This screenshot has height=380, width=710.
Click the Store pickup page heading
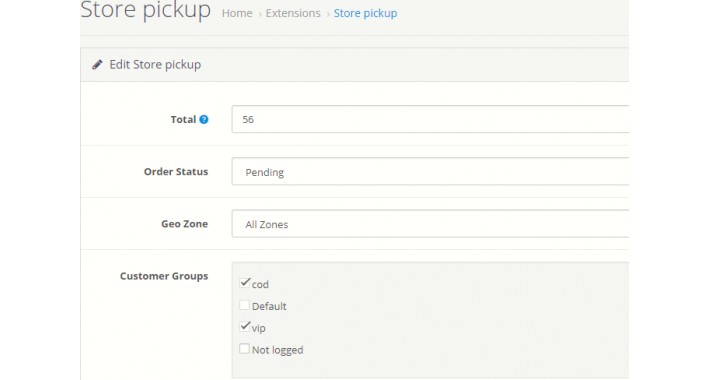[x=145, y=9]
